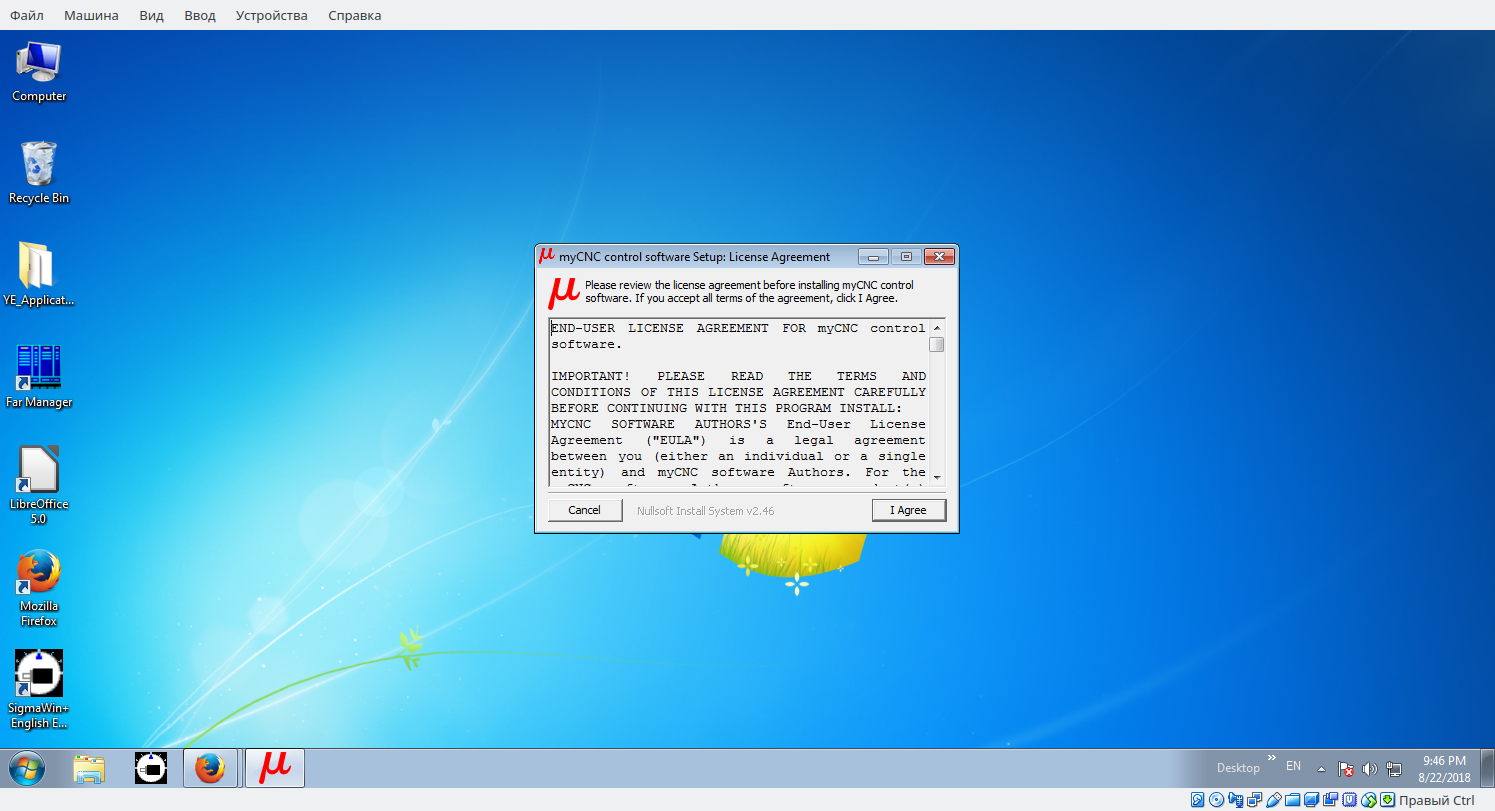Expand the Desktop toolbar chevron
The height and width of the screenshot is (811, 1495).
click(1272, 760)
